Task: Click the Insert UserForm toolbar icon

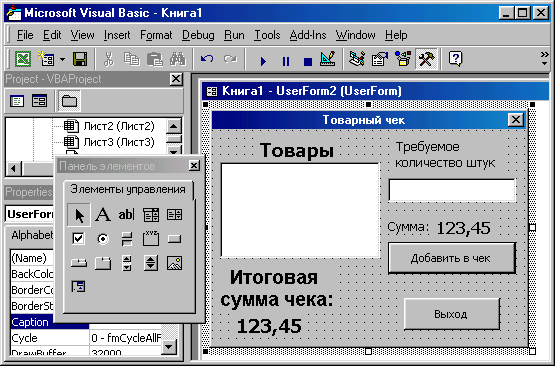Action: (46, 59)
